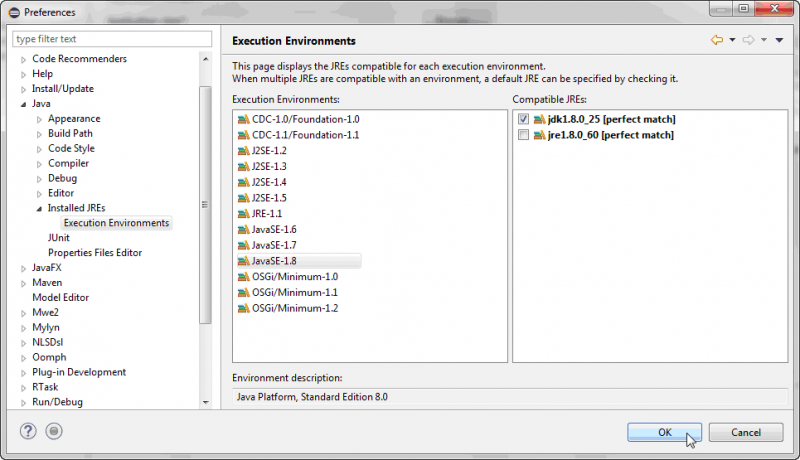The image size is (800, 460).
Task: Click the Preferences window title icon
Action: (14, 12)
